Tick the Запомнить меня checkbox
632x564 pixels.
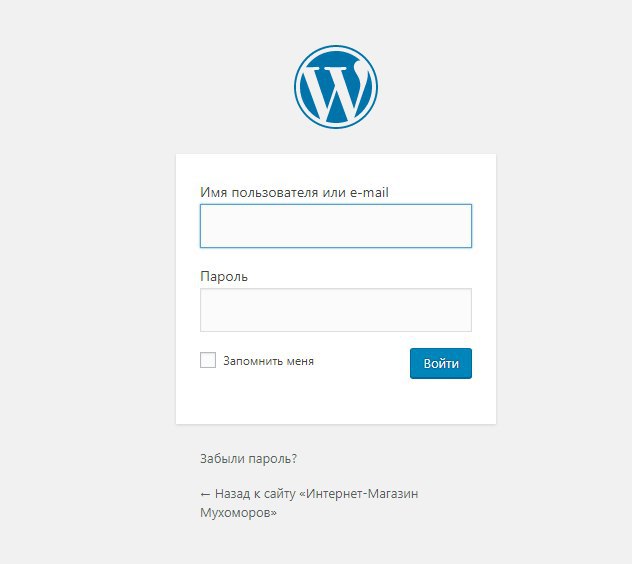208,360
